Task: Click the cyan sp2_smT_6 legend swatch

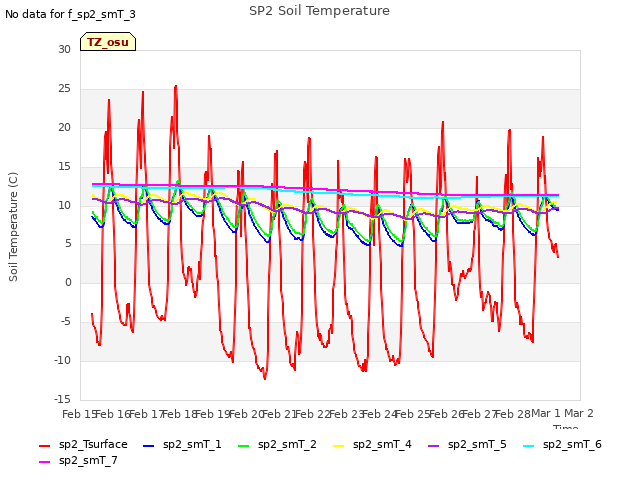Action: pyautogui.click(x=528, y=446)
